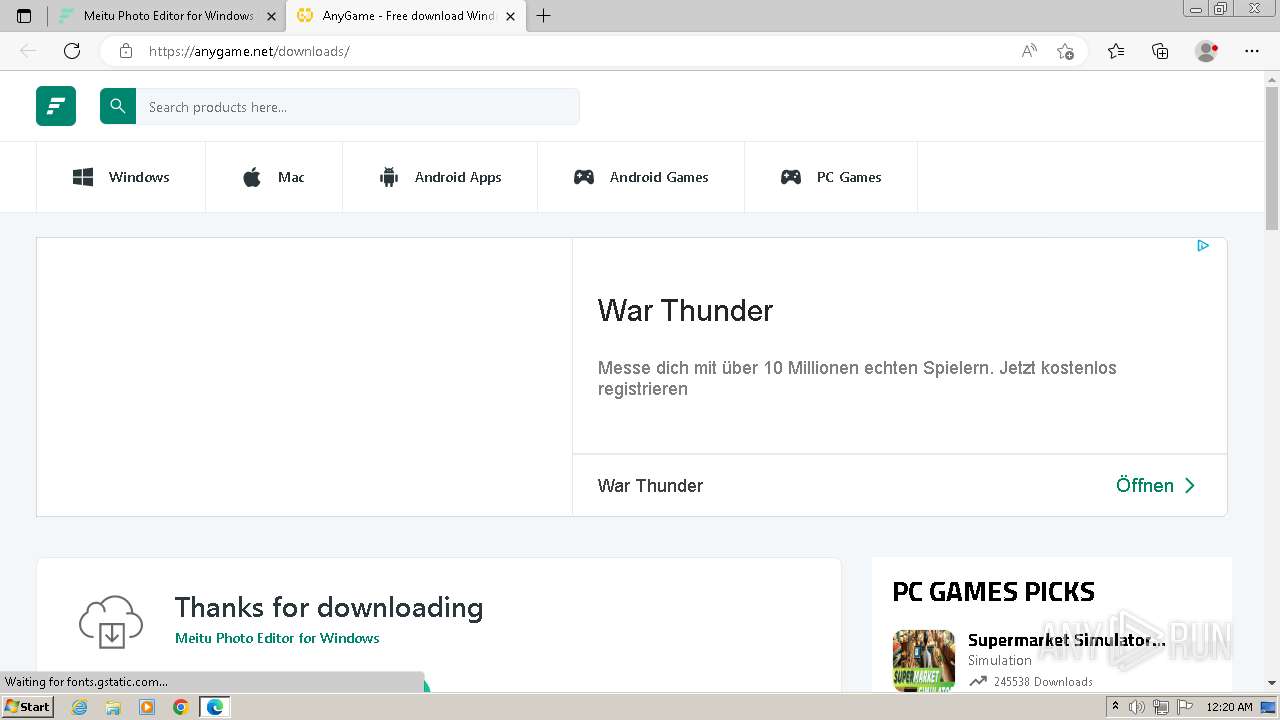Launch Internet Explorer from taskbar
This screenshot has height=720, width=1280.
point(80,707)
